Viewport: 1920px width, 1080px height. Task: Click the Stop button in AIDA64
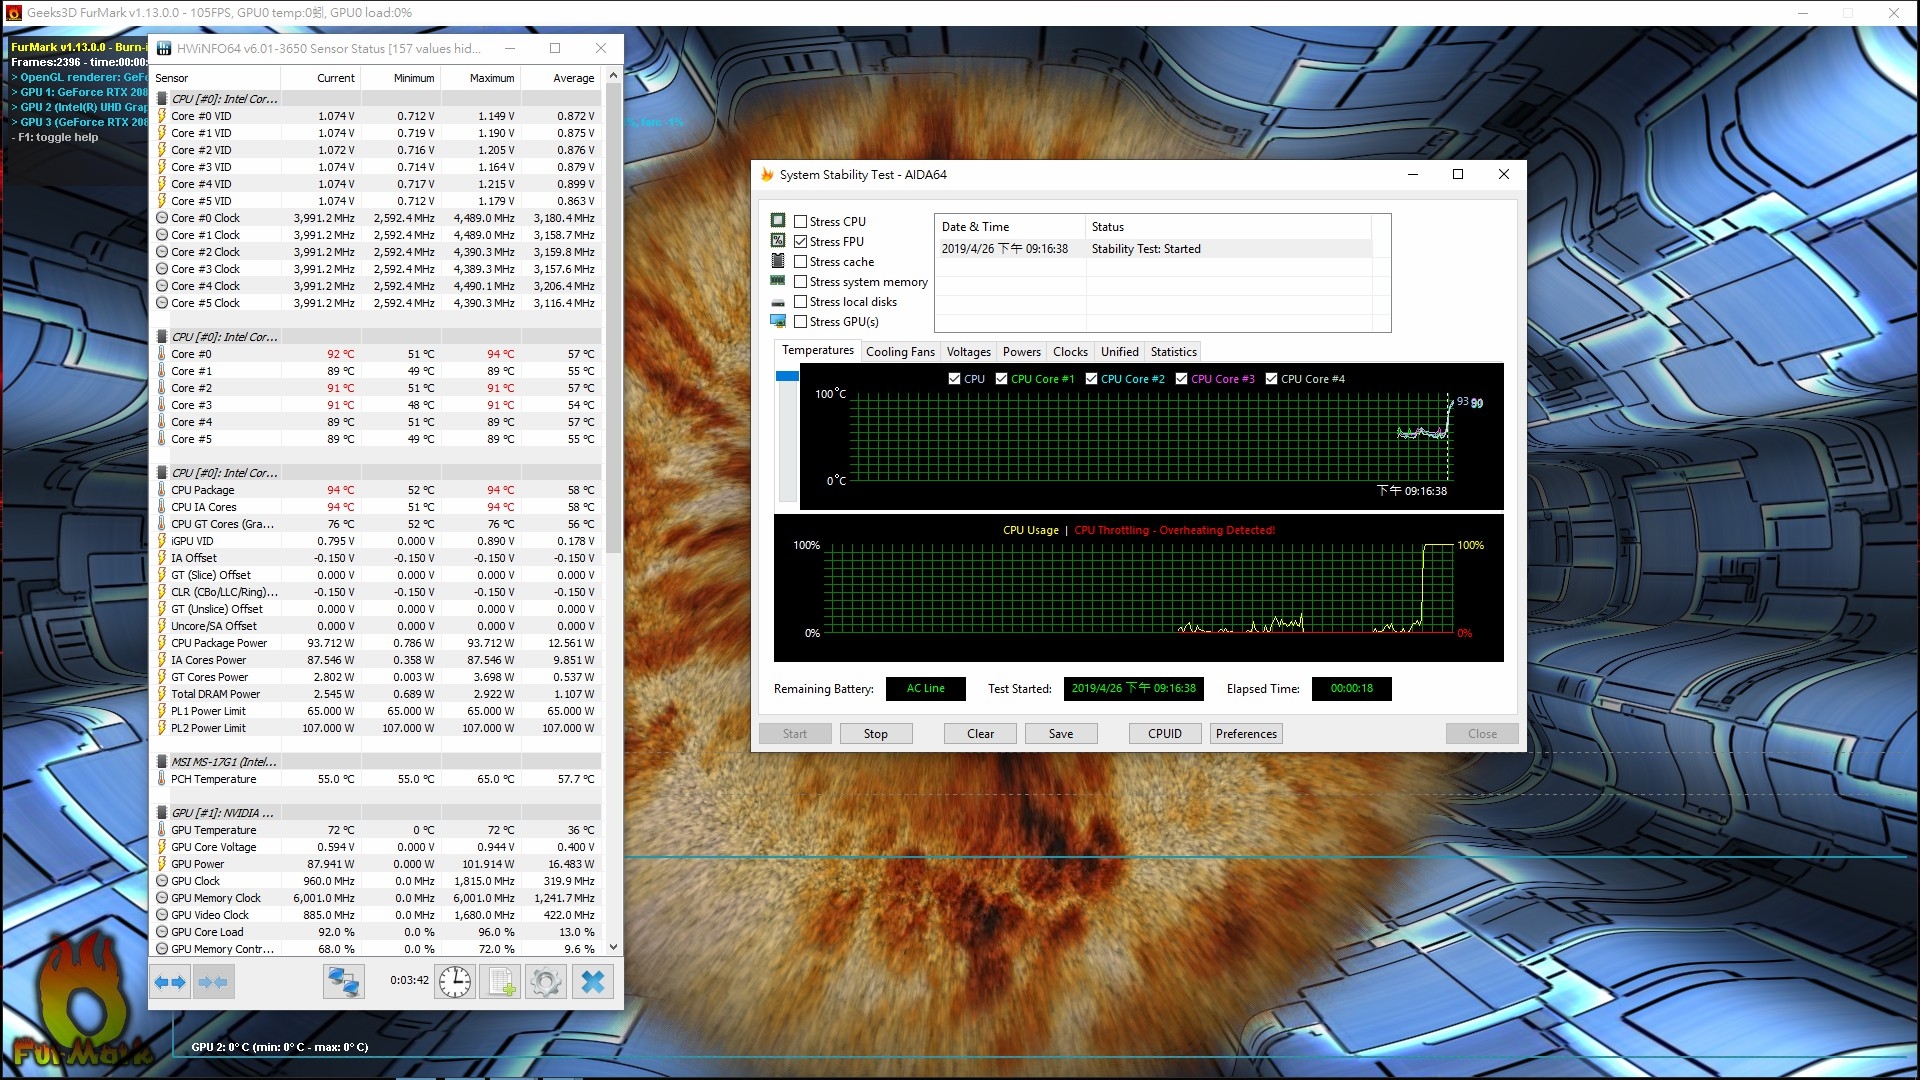tap(876, 734)
